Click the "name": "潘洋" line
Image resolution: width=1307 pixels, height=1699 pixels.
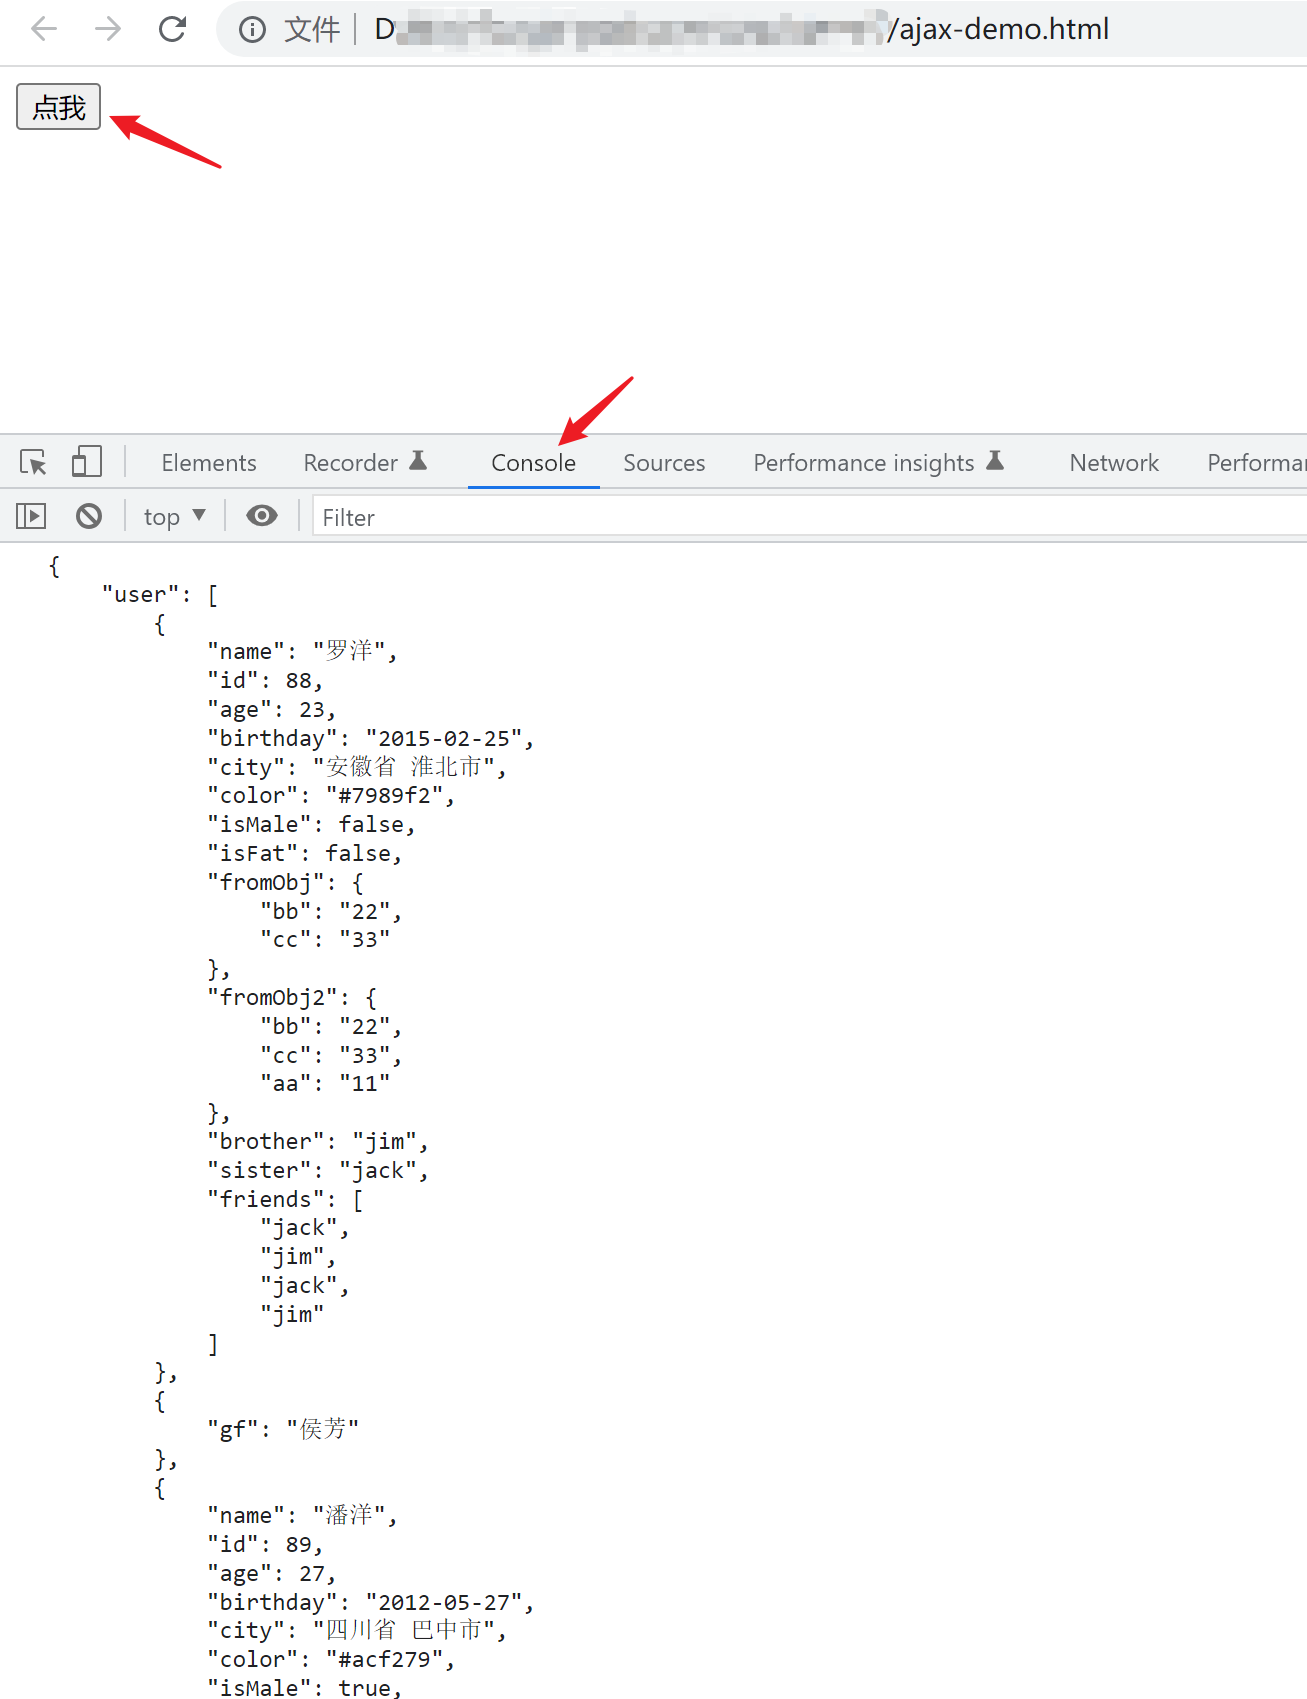tap(302, 1516)
